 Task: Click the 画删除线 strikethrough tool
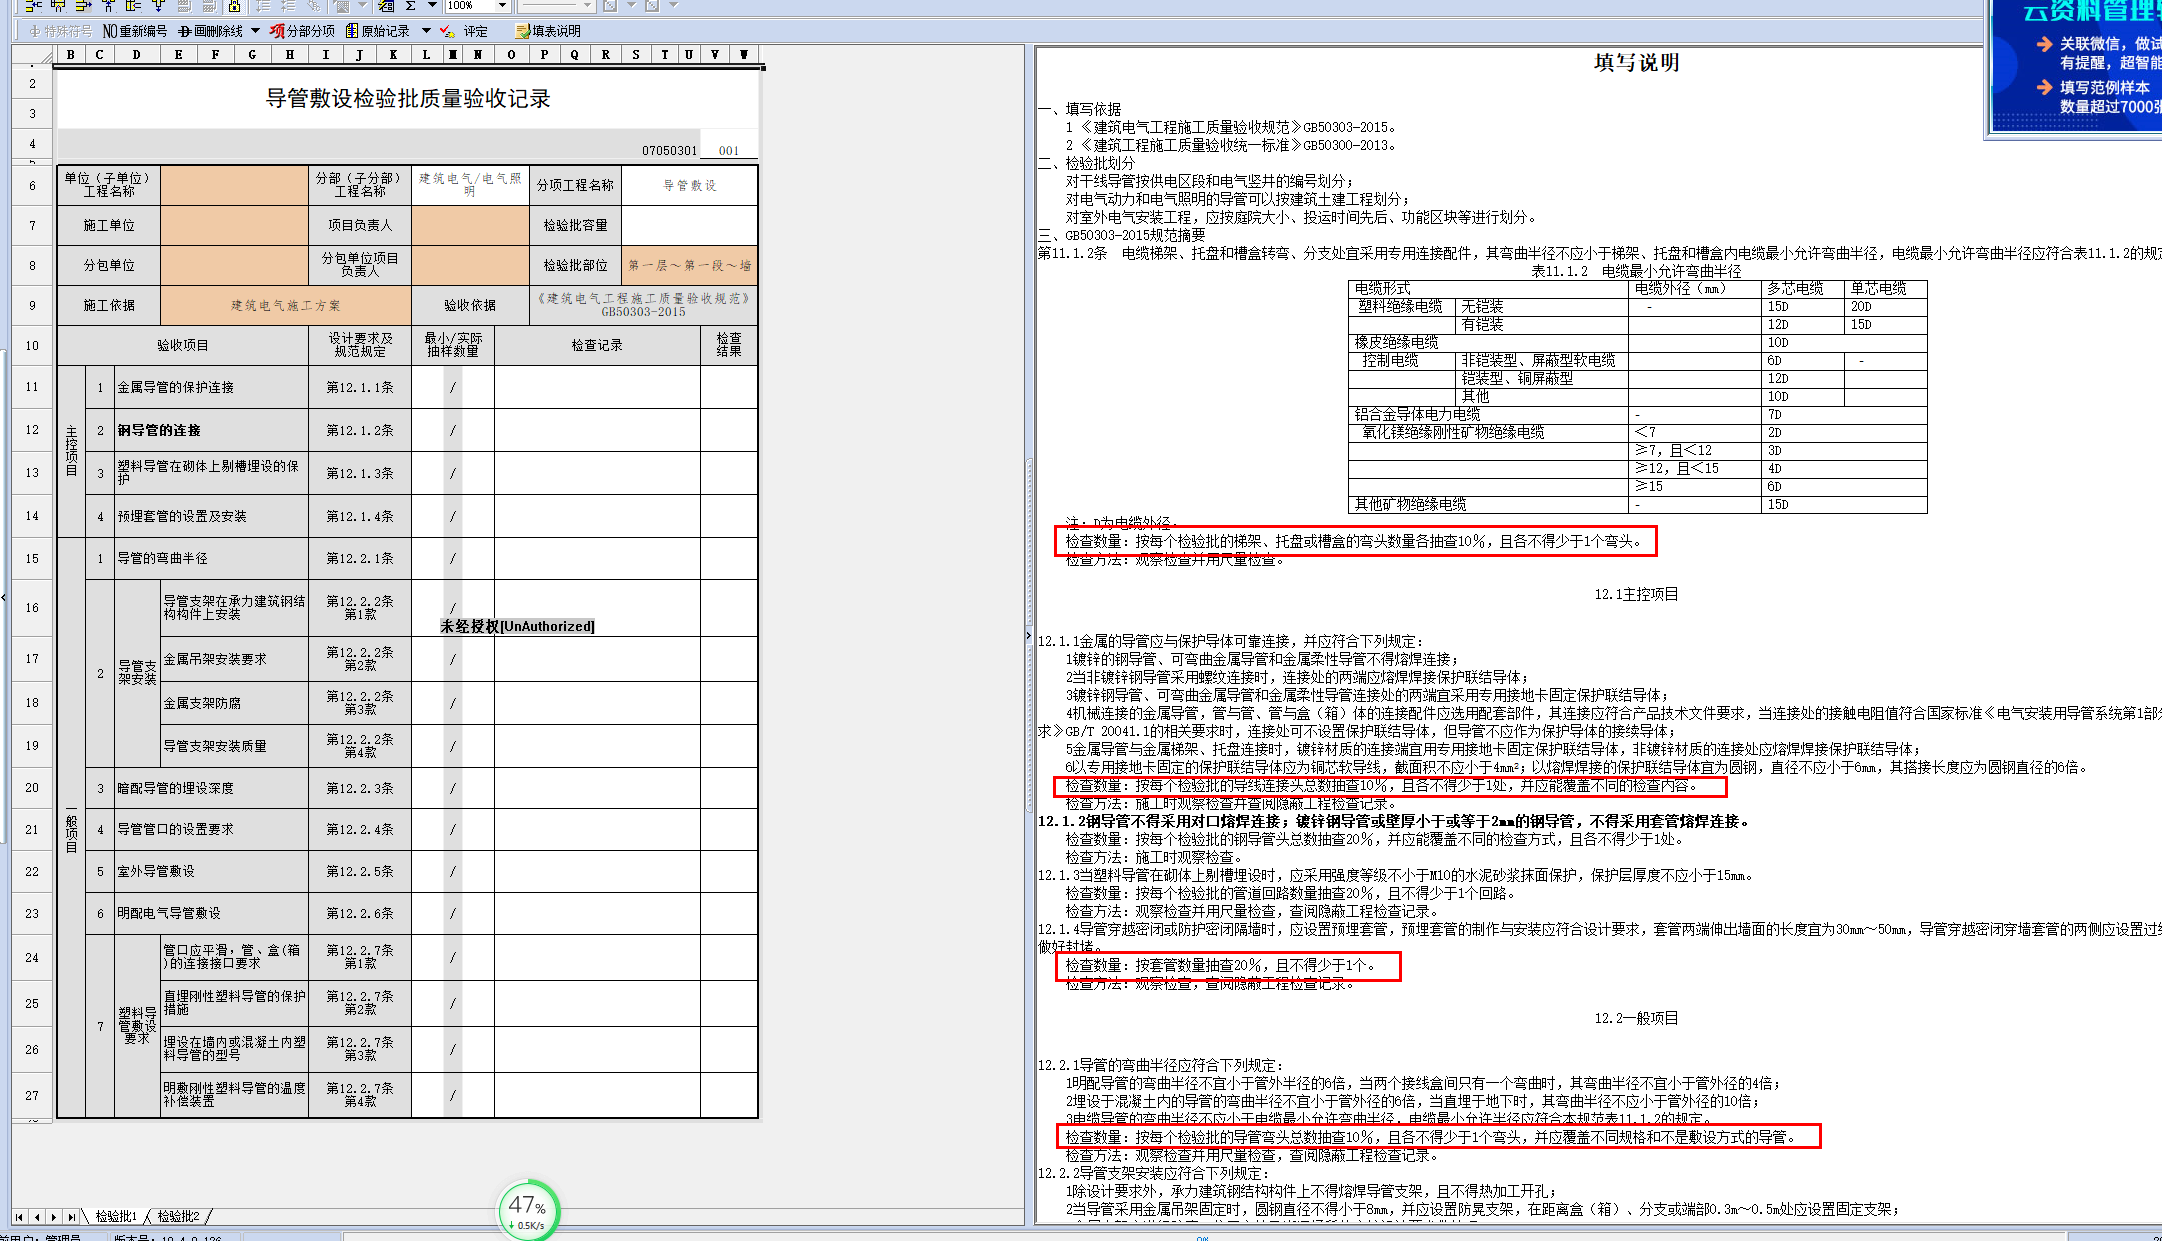211,31
